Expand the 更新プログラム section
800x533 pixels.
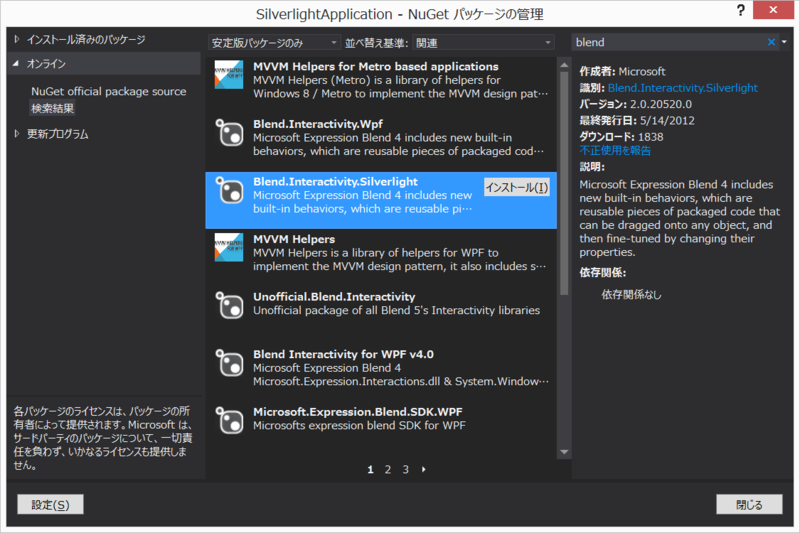click(16, 134)
